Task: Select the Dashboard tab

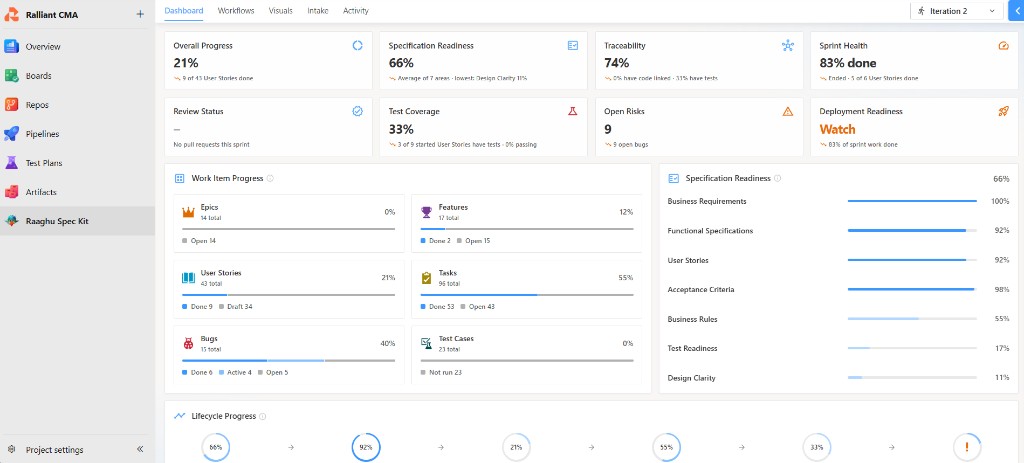Action: pyautogui.click(x=184, y=10)
